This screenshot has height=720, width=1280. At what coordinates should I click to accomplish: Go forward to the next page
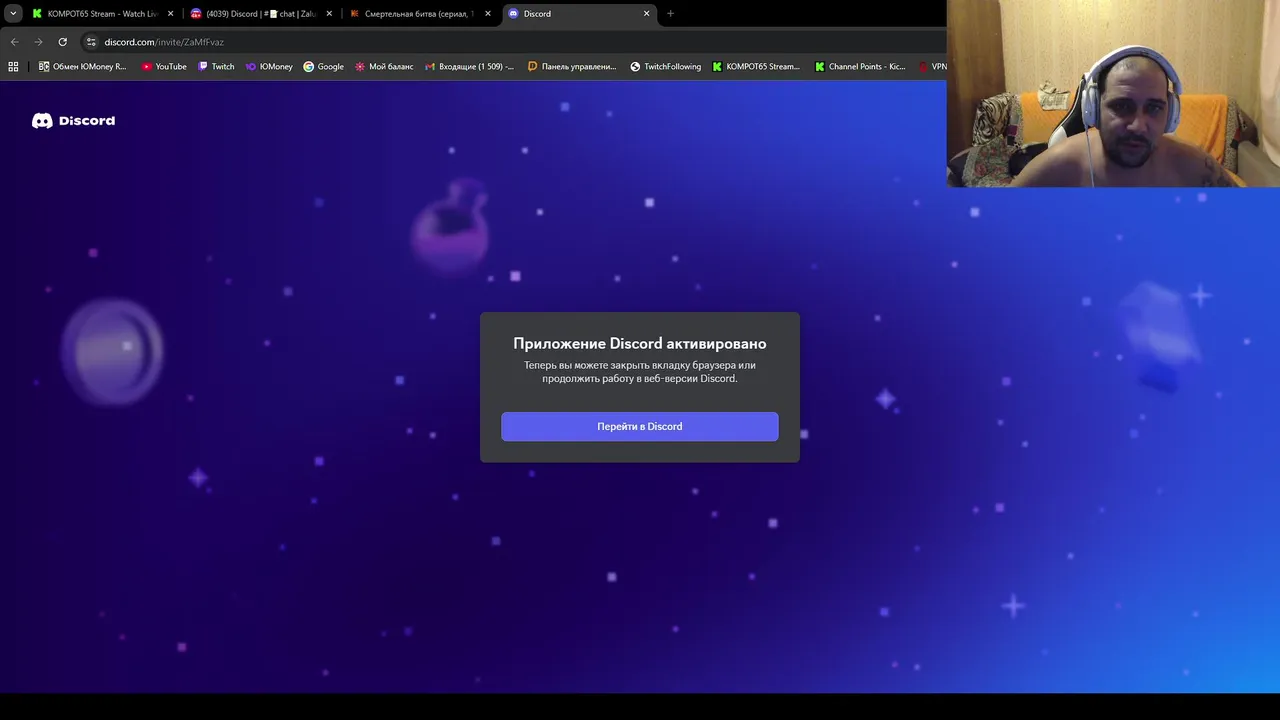pos(38,42)
